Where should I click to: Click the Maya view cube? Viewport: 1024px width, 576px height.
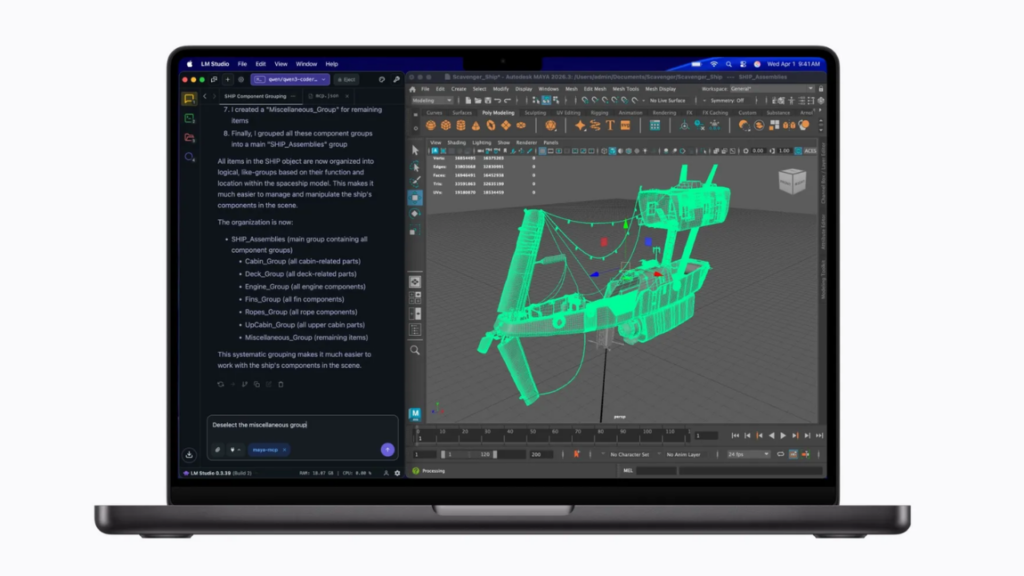pyautogui.click(x=792, y=181)
